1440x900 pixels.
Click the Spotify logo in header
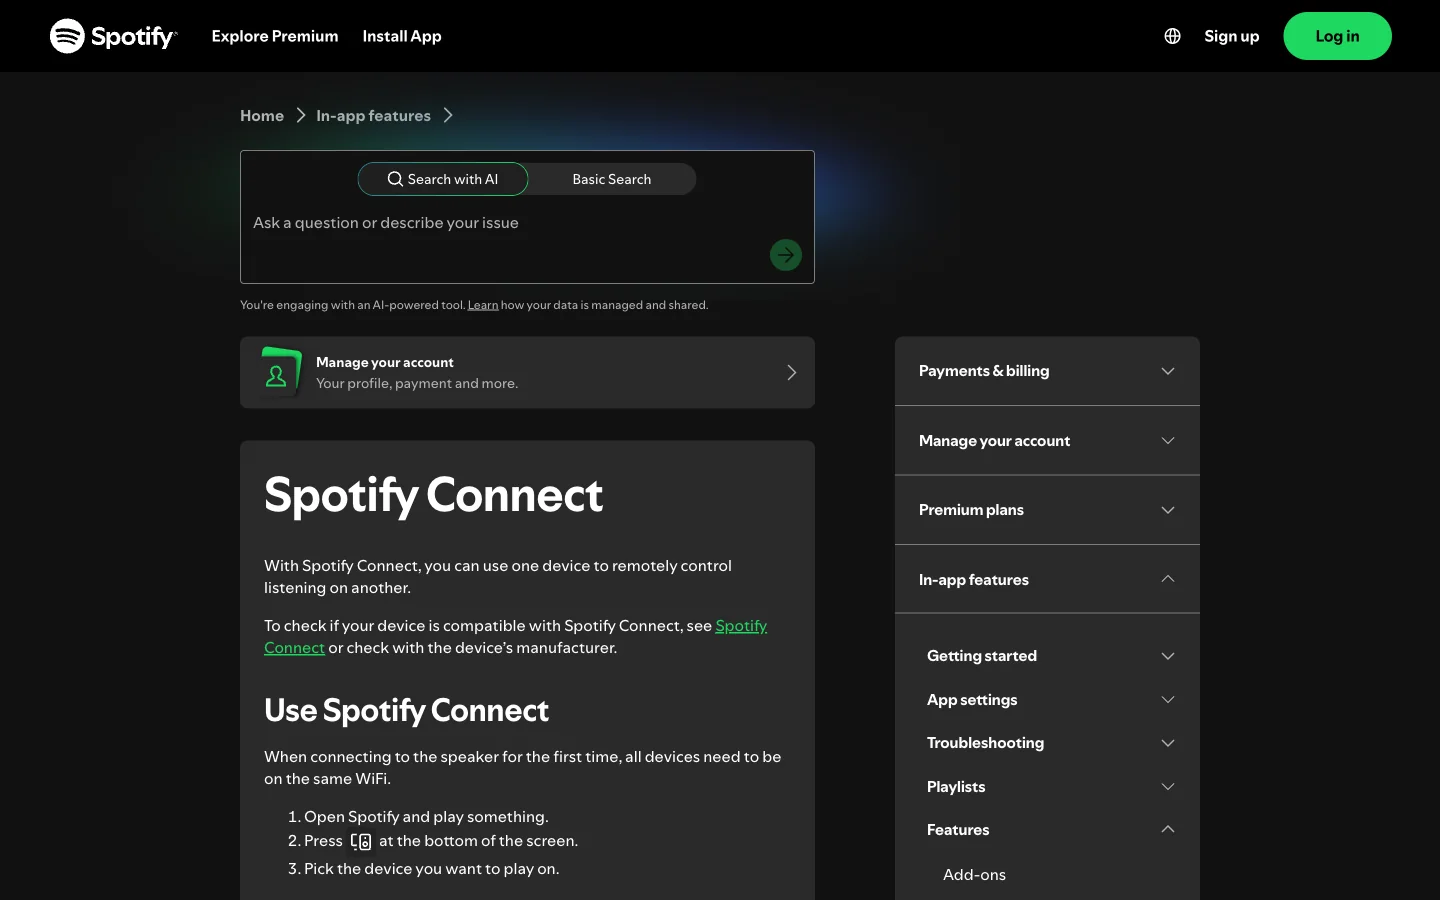113,36
